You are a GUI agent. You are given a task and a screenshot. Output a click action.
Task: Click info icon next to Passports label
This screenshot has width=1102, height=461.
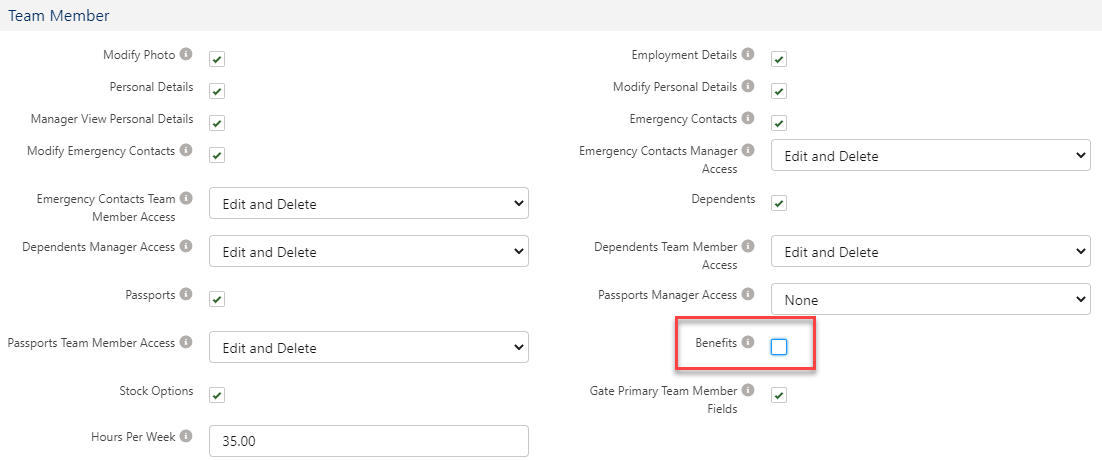185,296
